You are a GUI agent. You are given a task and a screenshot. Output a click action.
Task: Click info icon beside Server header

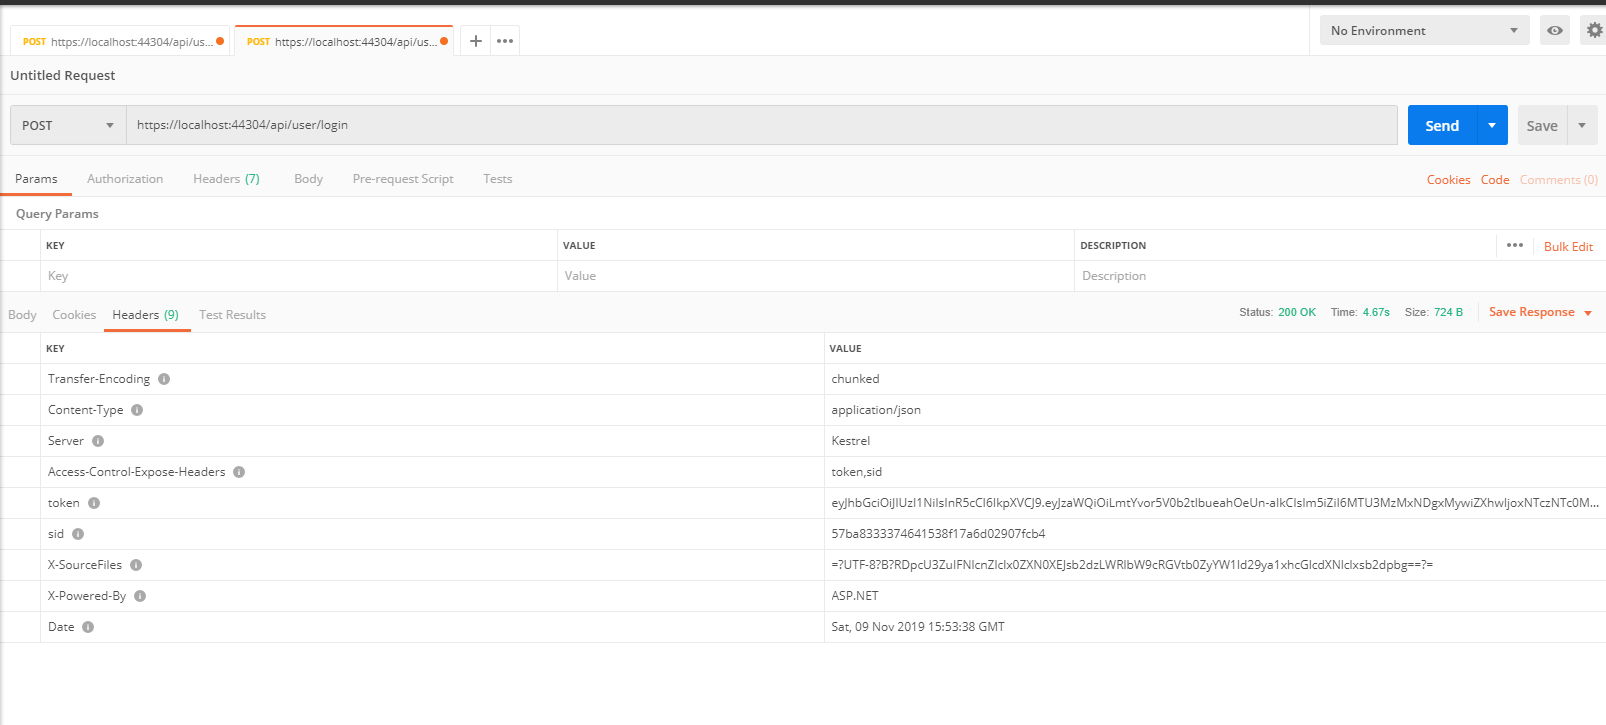(98, 441)
